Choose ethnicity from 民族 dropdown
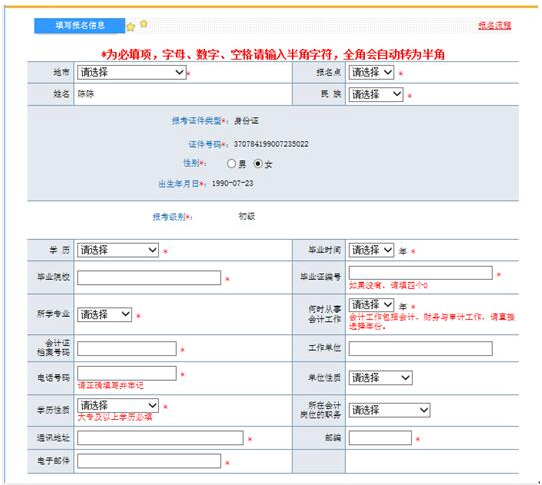The width and height of the screenshot is (542, 485). (376, 94)
